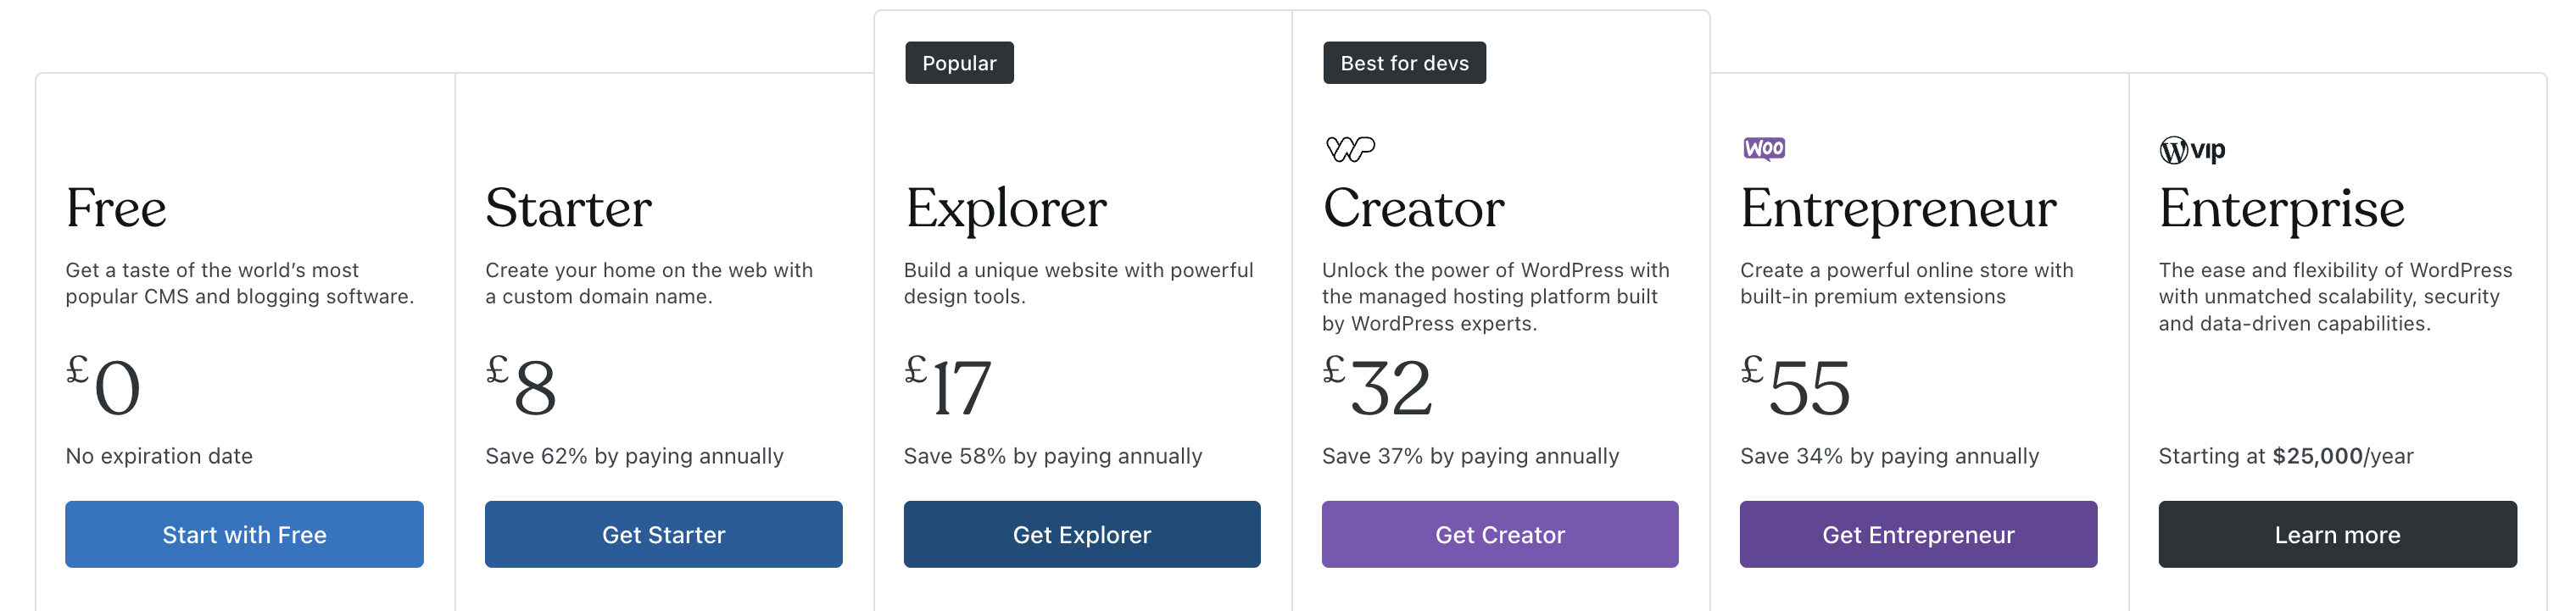Click the Enterprise plan heading

2282,209
